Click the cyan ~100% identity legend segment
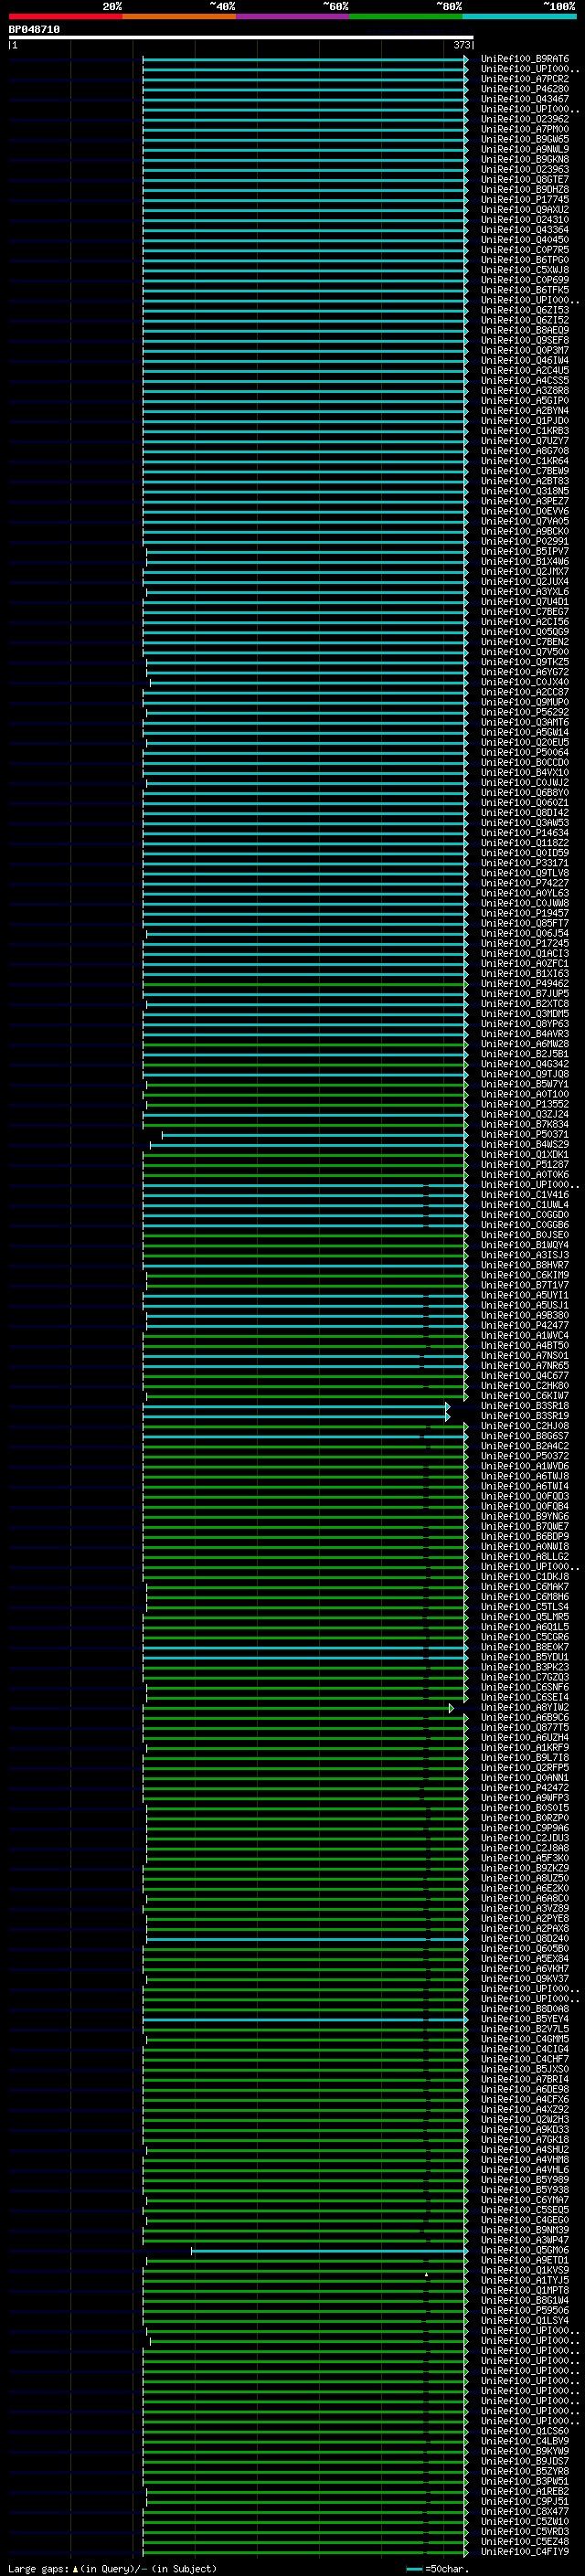The image size is (585, 2576). pos(519,16)
